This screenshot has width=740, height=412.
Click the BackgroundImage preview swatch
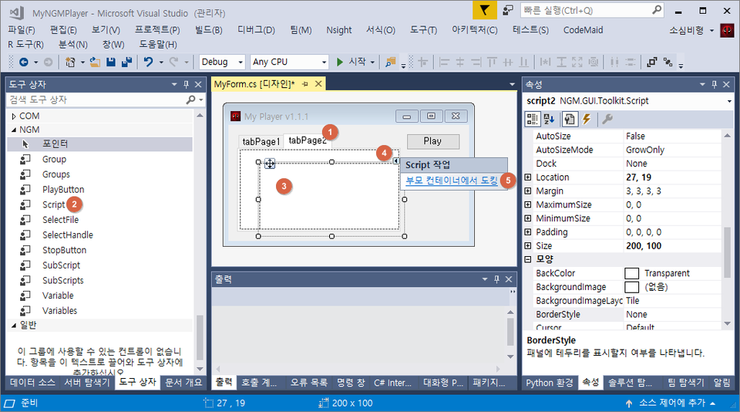(x=631, y=287)
